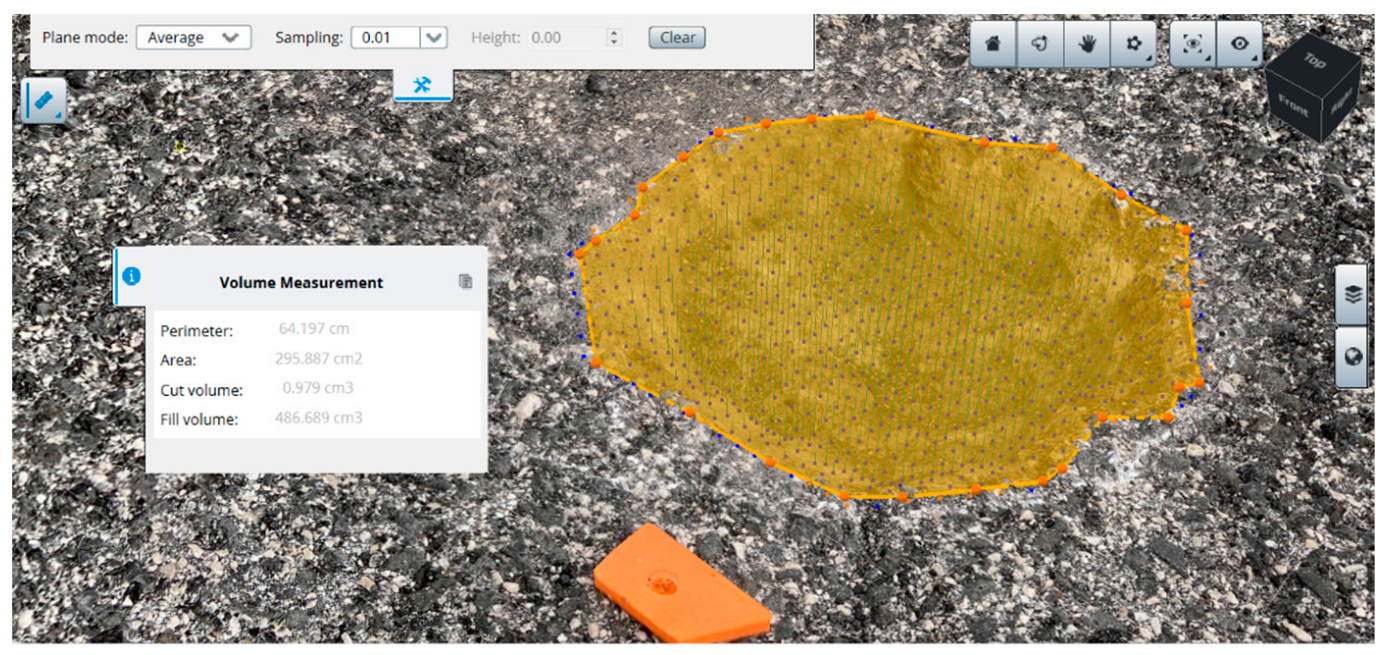Click the blue info icon
Viewport: 1385px width, 655px height.
click(x=131, y=276)
